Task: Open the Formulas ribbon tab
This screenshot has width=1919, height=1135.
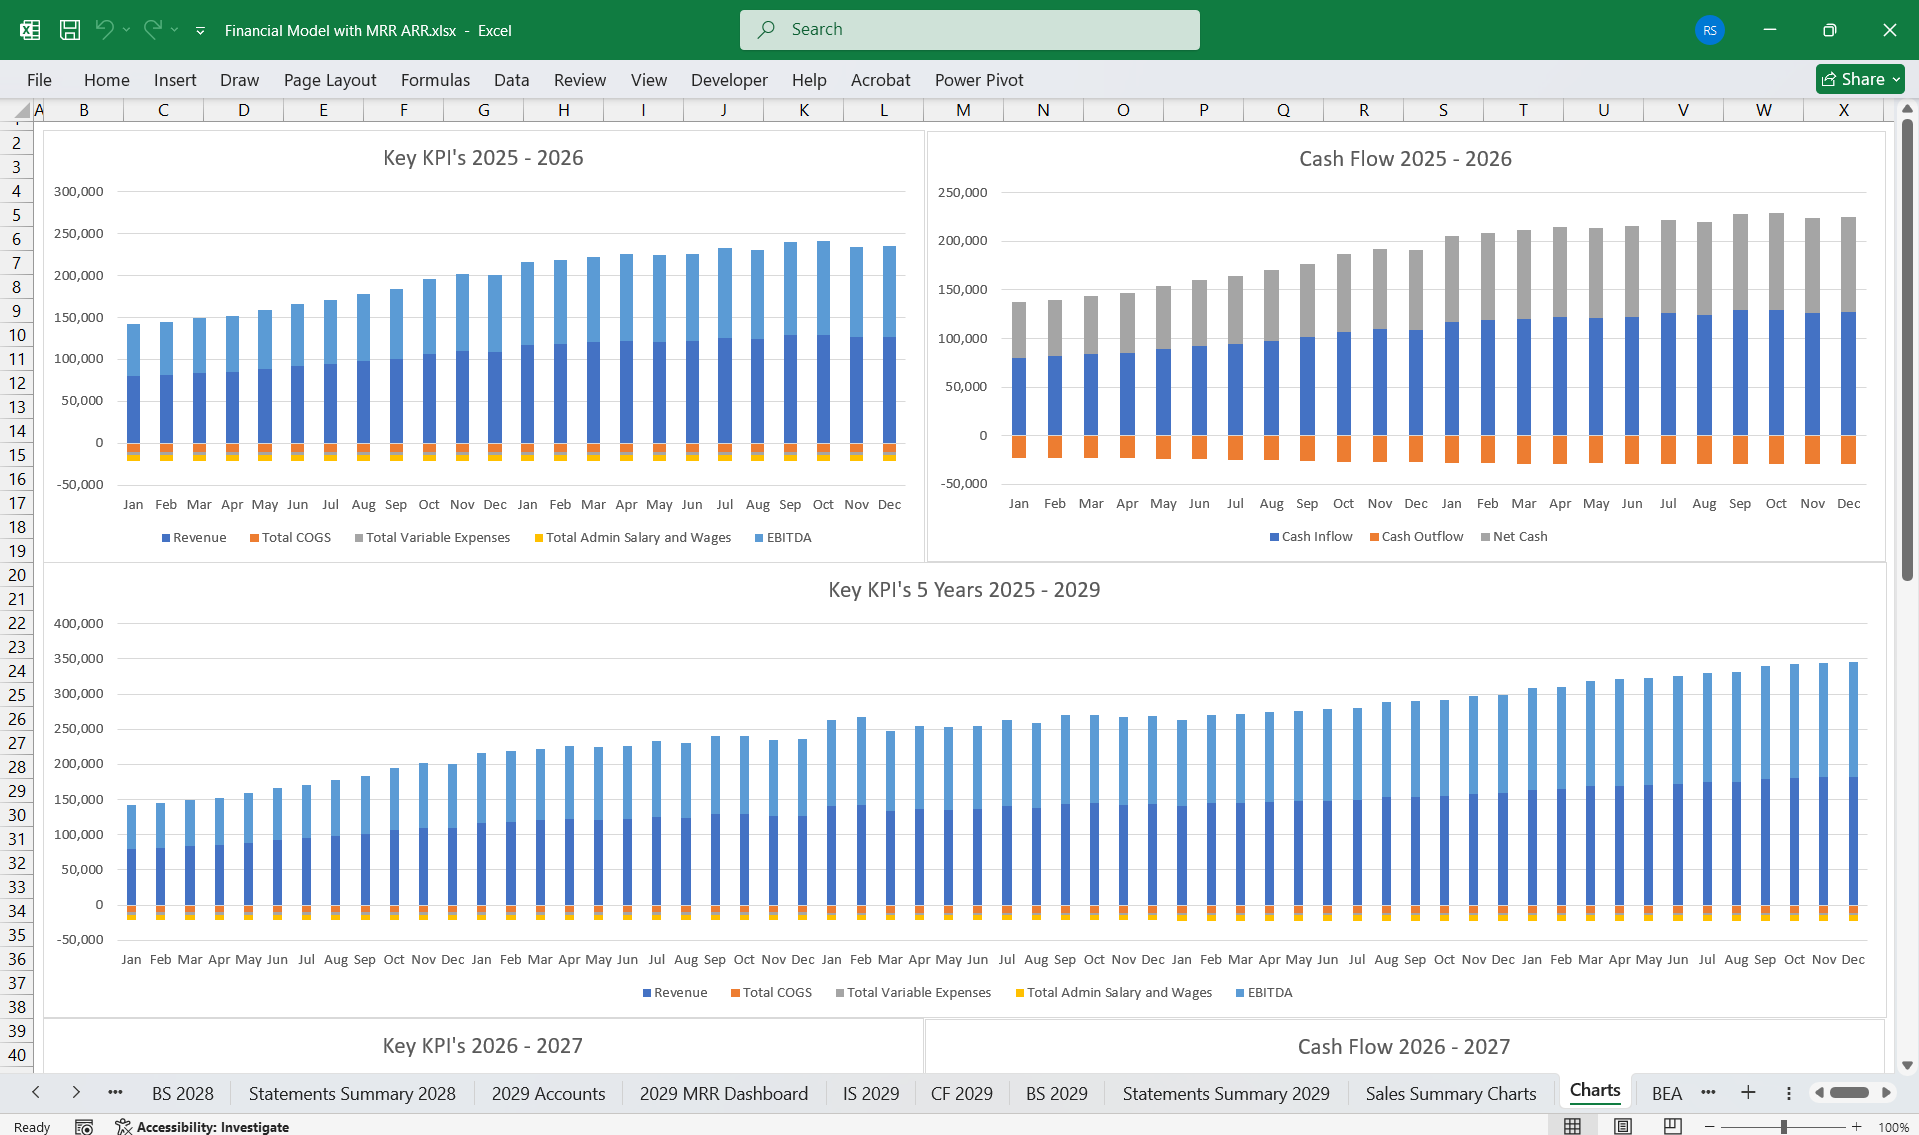Action: pos(435,80)
